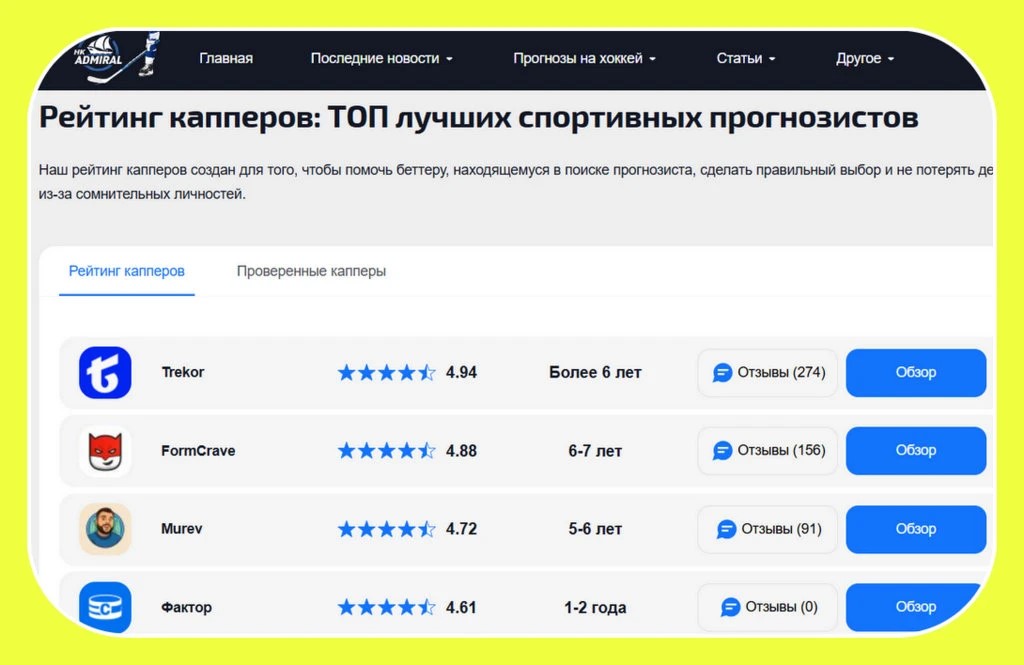This screenshot has height=665, width=1024.
Task: Click the Обзор button for FormCrave
Action: click(x=916, y=451)
